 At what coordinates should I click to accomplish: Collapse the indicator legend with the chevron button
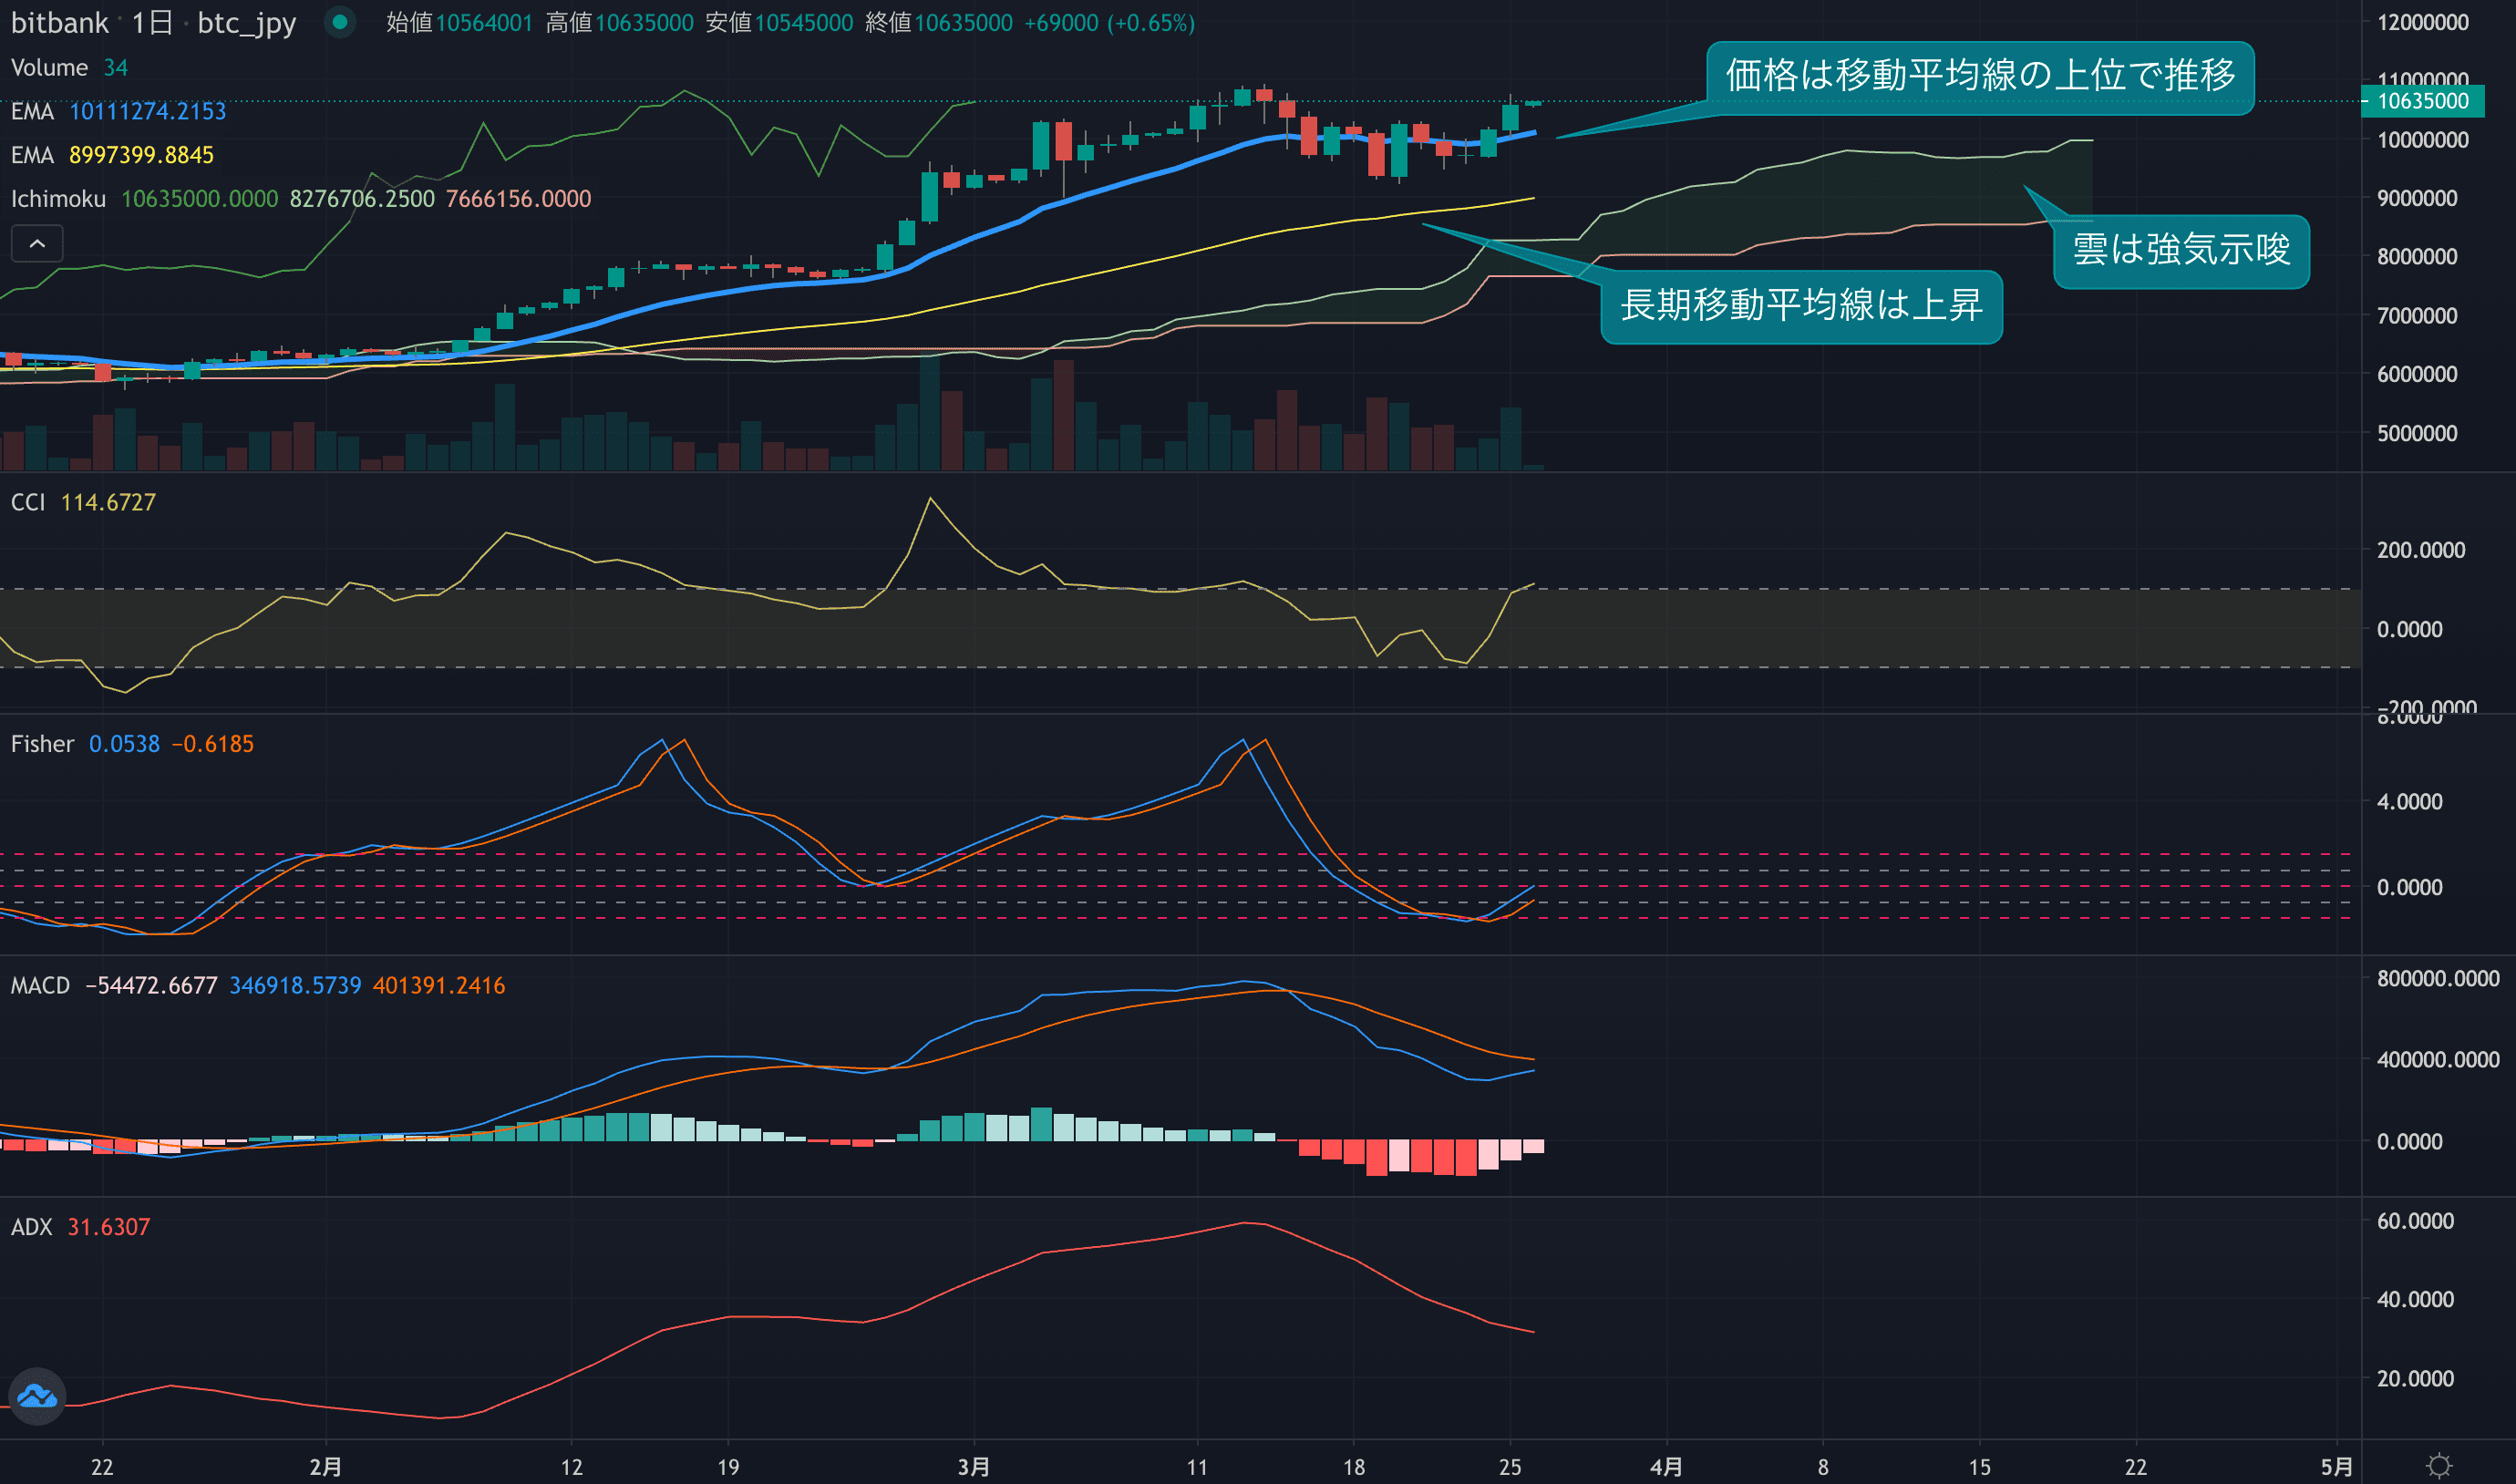coord(37,243)
